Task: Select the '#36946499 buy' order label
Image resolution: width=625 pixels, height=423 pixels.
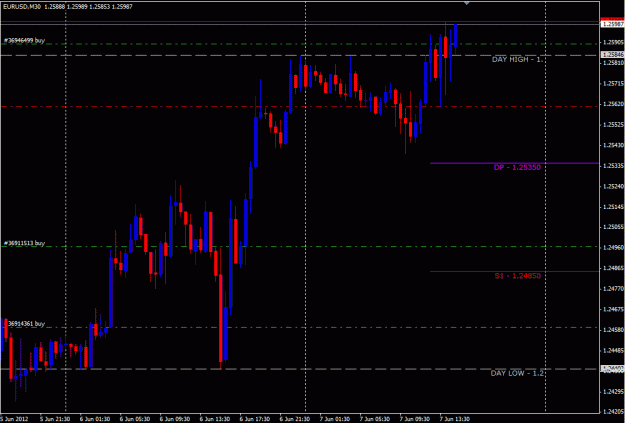Action: click(x=24, y=40)
